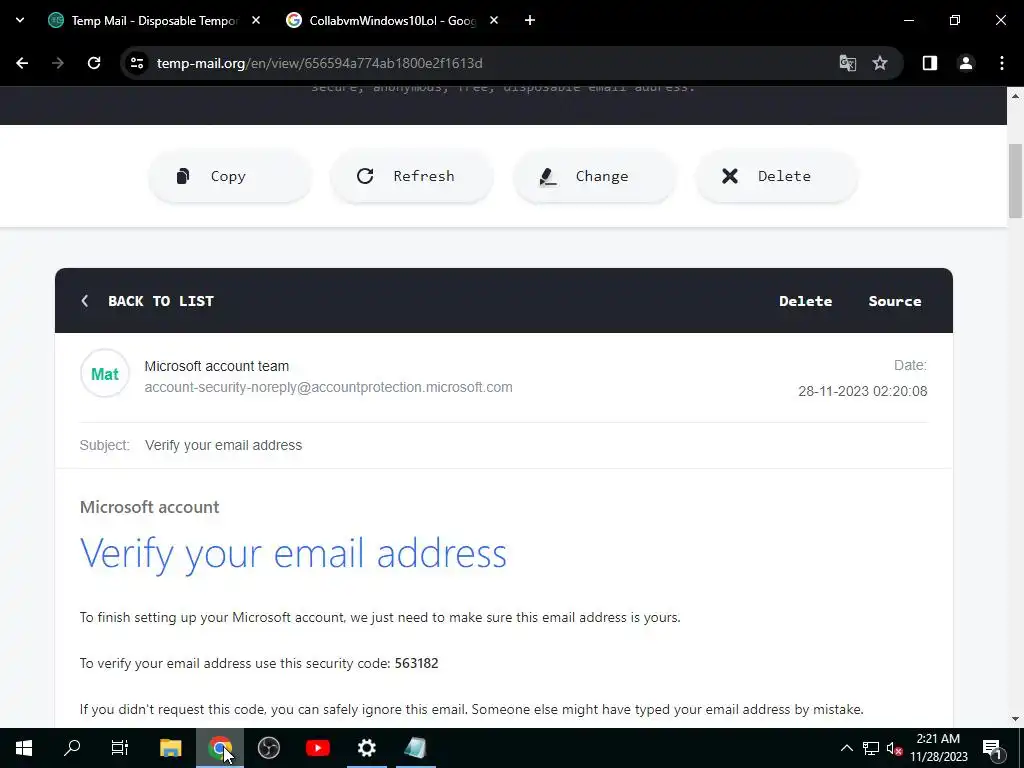Click the browser forward arrow
Viewport: 1024px width, 768px height.
click(x=58, y=63)
